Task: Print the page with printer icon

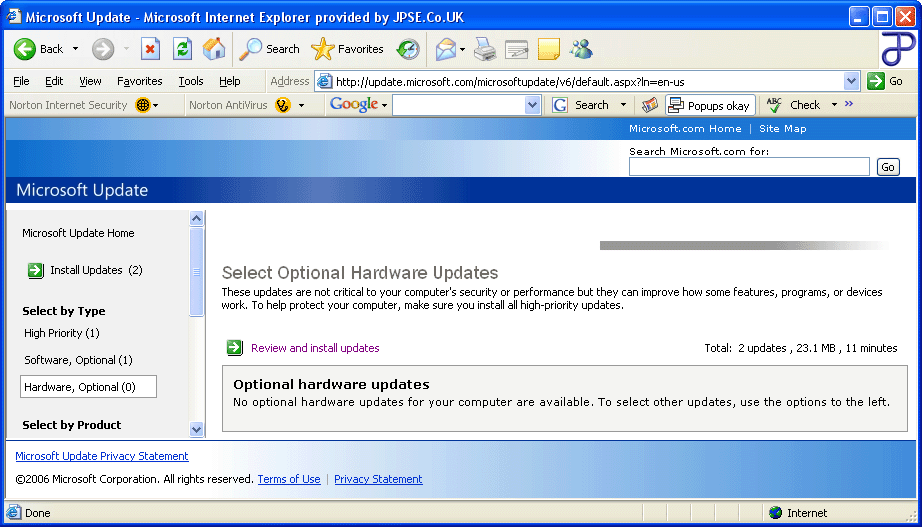Action: (485, 49)
